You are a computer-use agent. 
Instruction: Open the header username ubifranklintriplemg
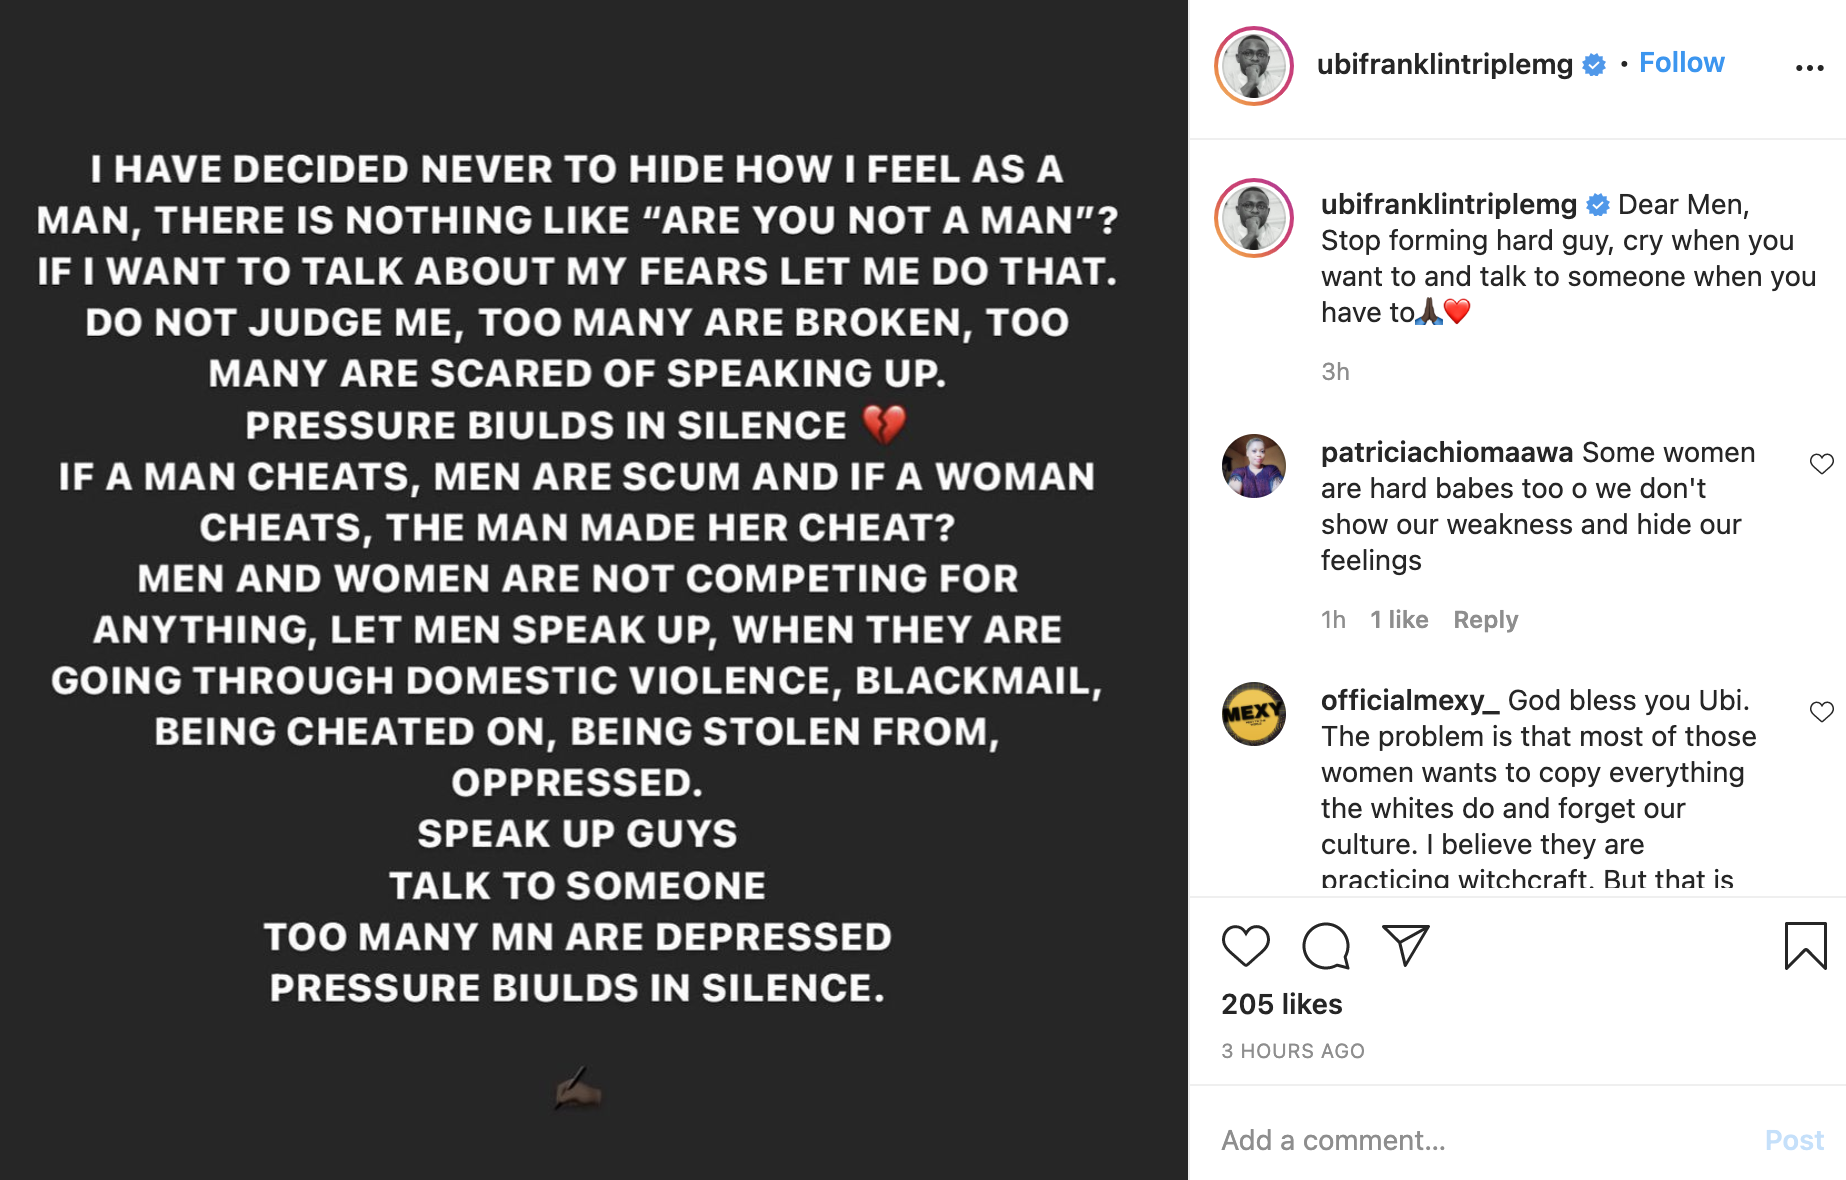click(1444, 65)
